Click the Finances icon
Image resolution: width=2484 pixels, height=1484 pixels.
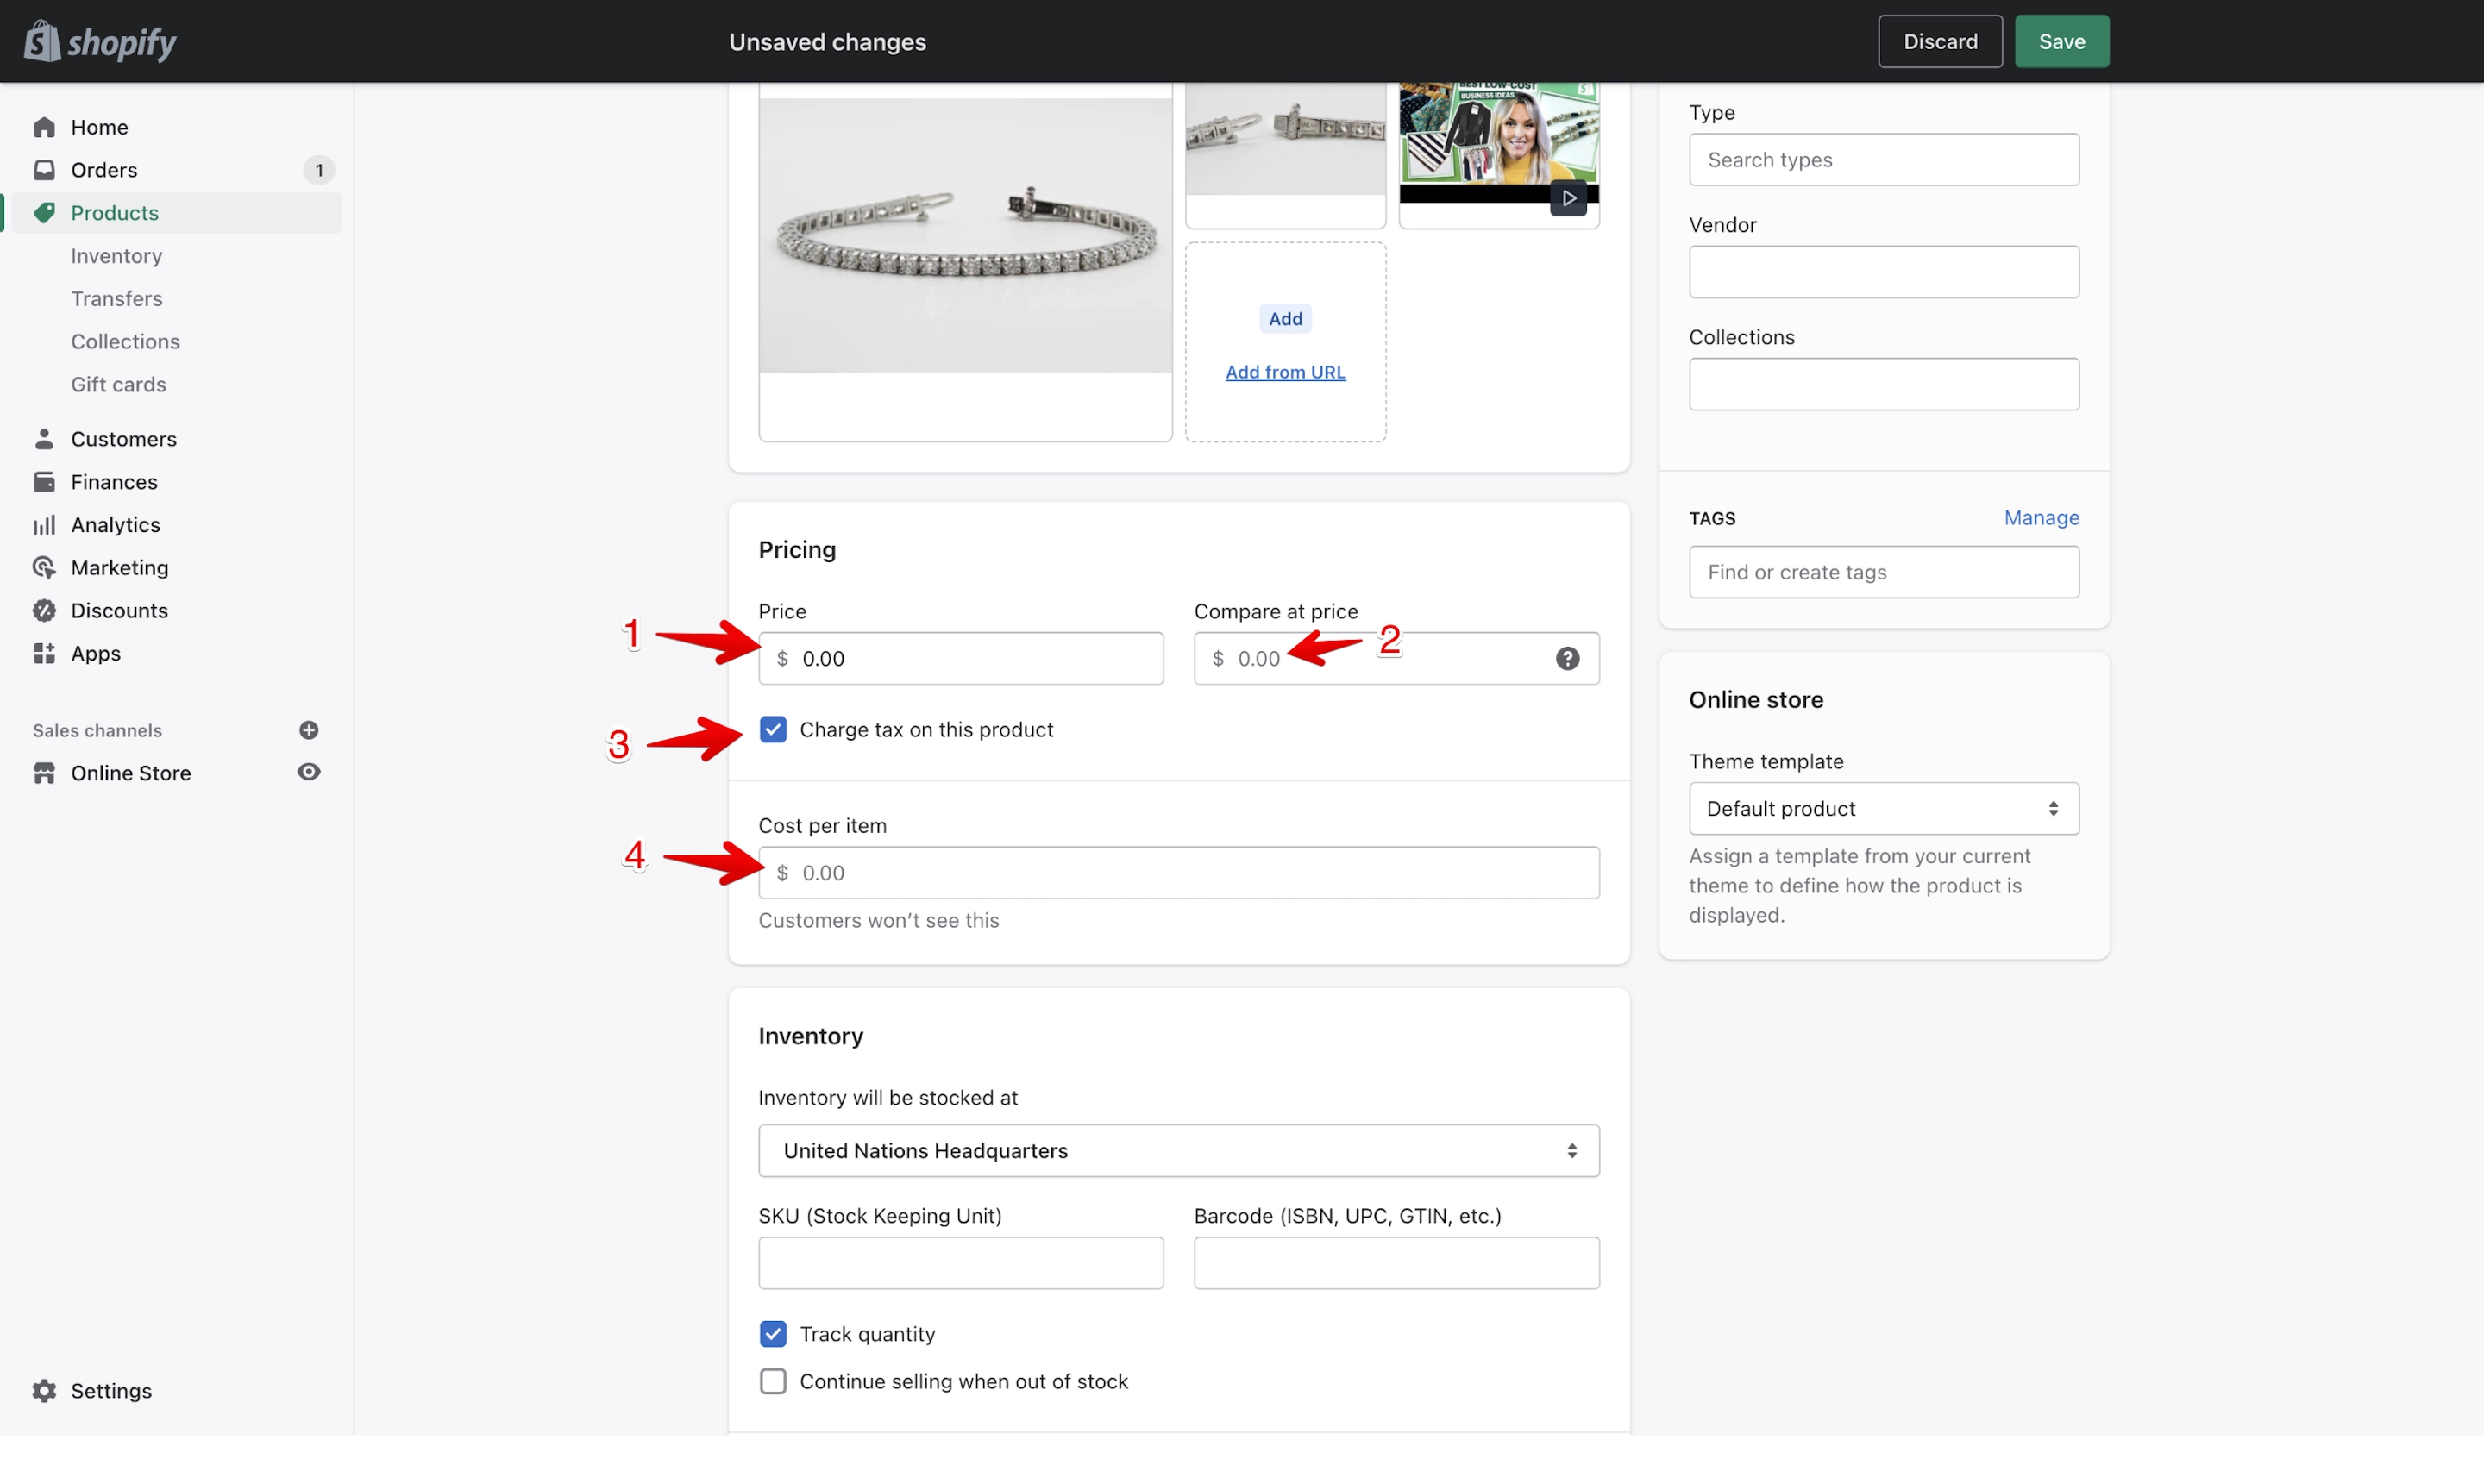[44, 482]
